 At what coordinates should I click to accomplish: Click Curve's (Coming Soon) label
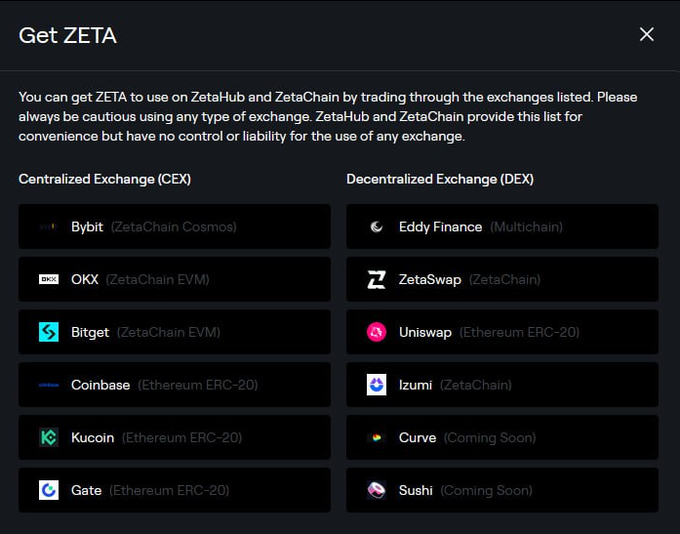click(490, 438)
